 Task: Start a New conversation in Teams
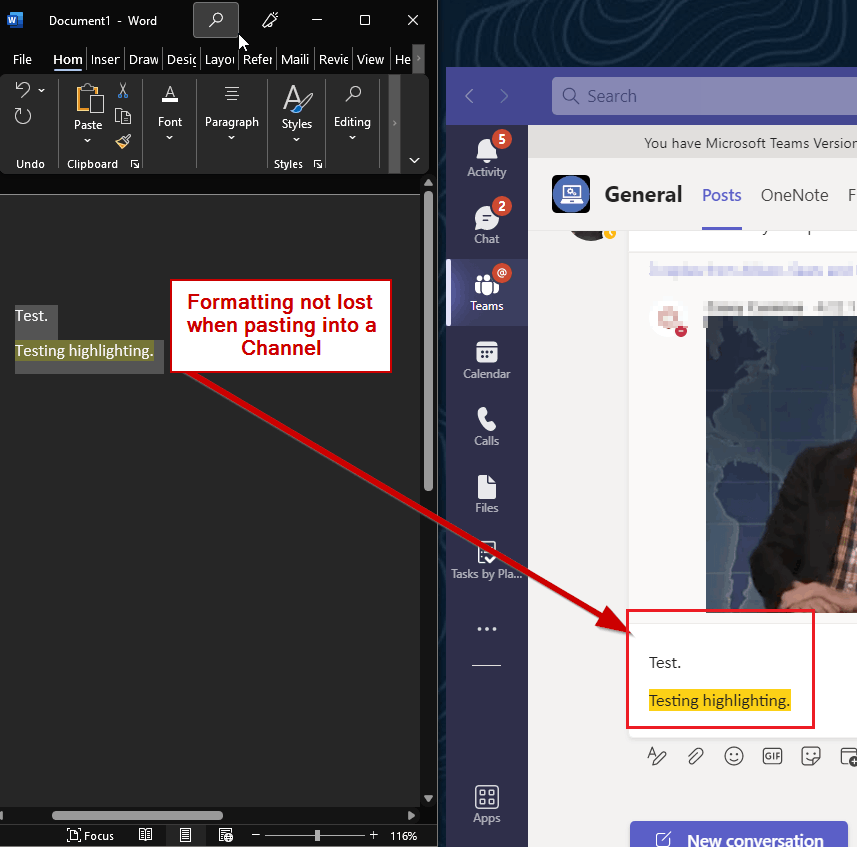(x=739, y=836)
